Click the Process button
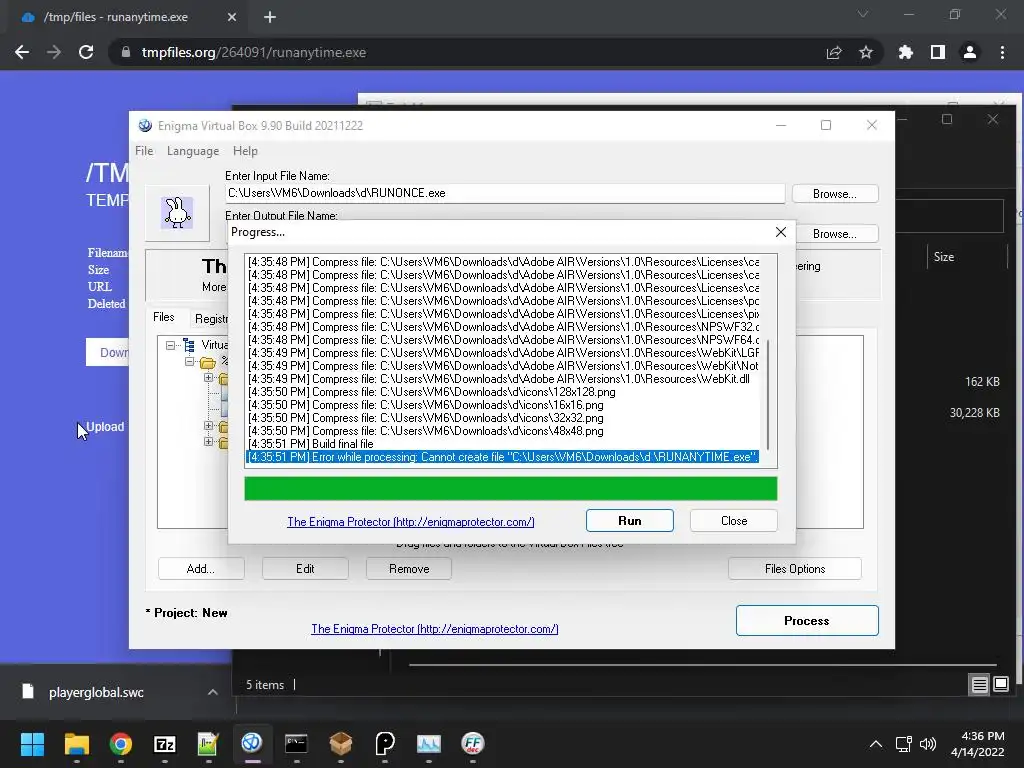 pyautogui.click(x=807, y=620)
